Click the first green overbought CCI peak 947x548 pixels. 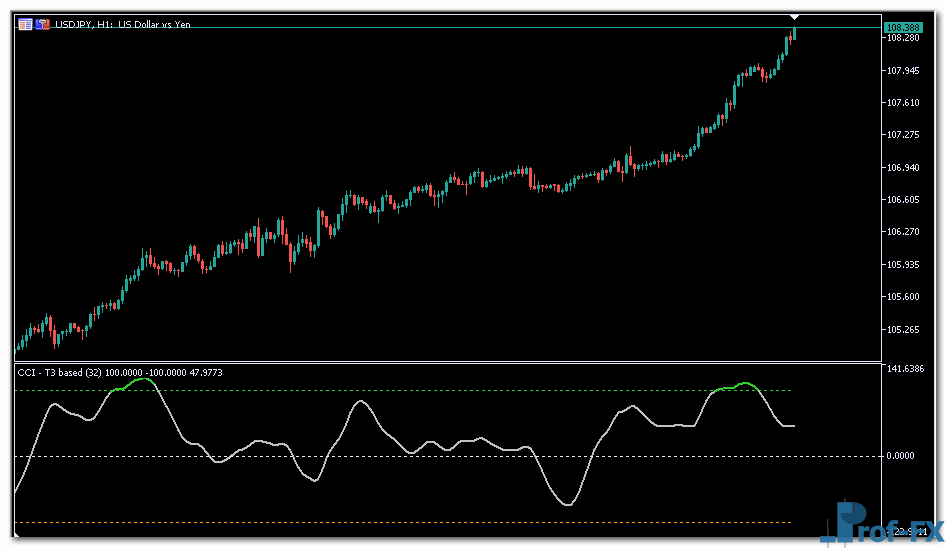pyautogui.click(x=142, y=380)
